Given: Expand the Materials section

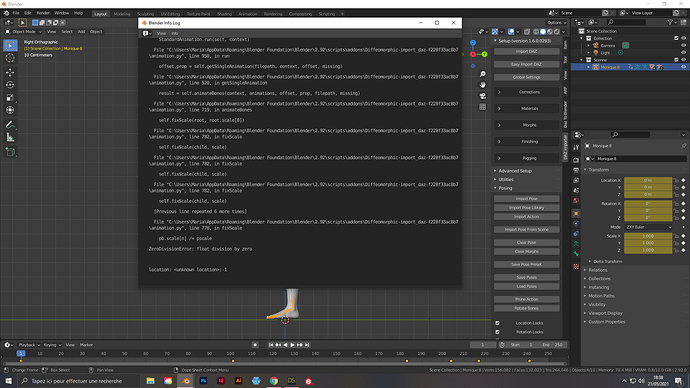Looking at the screenshot, I should [527, 109].
